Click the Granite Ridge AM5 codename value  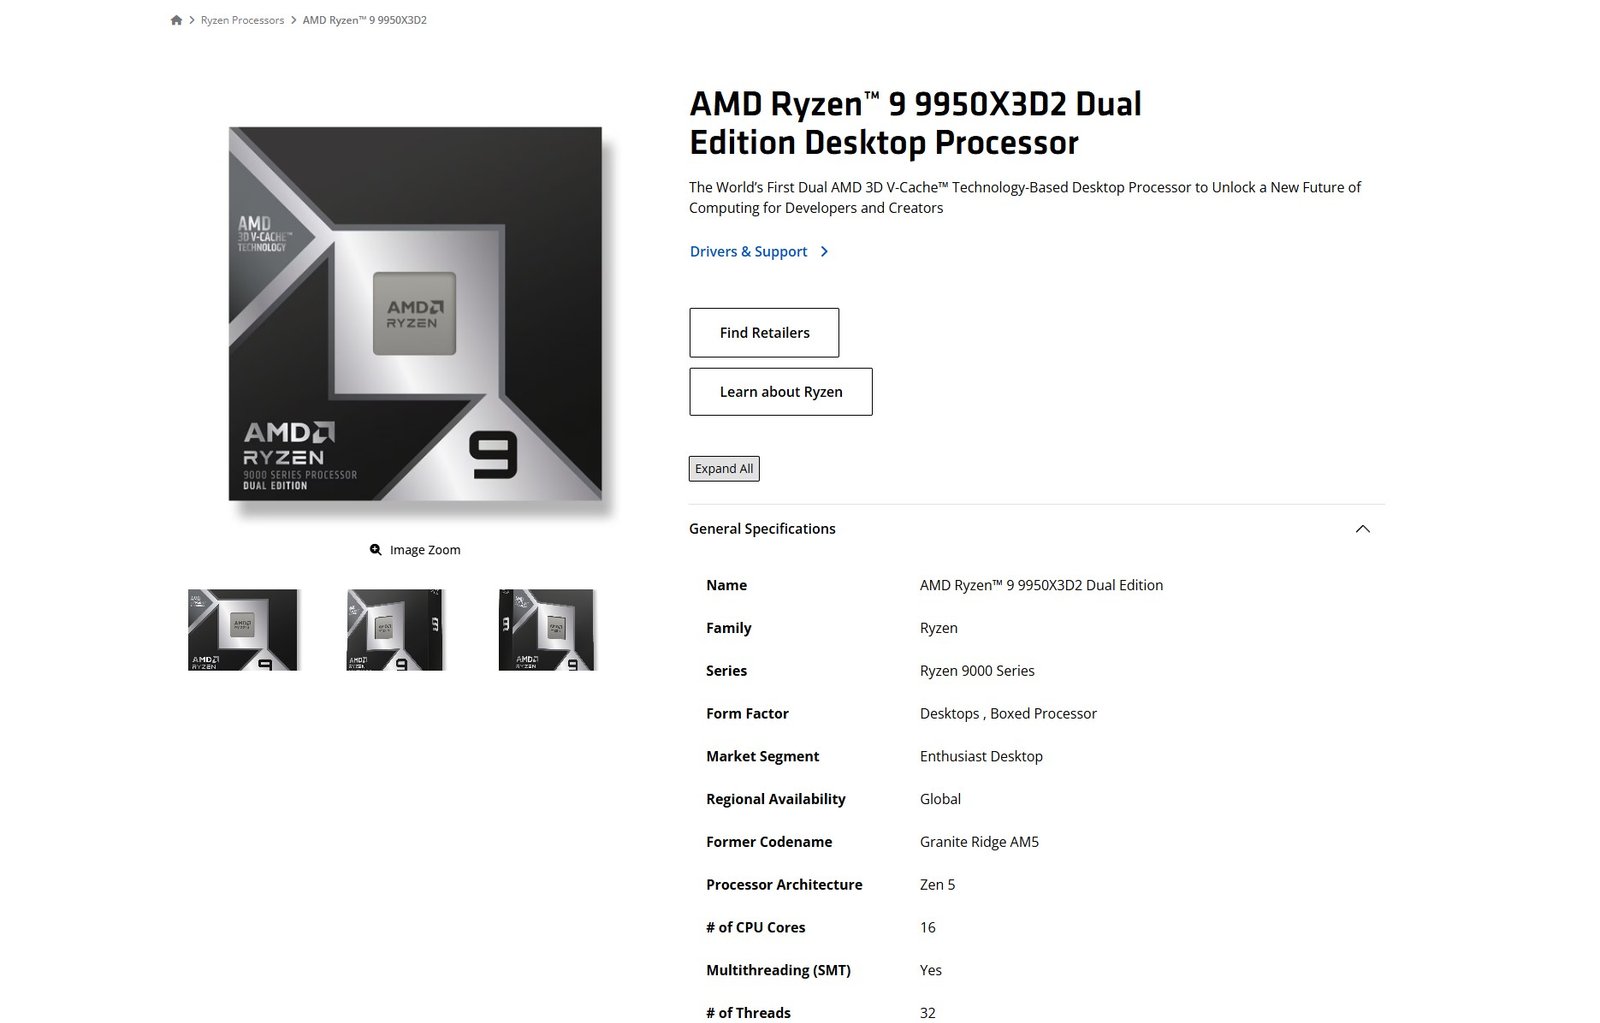pyautogui.click(x=979, y=842)
